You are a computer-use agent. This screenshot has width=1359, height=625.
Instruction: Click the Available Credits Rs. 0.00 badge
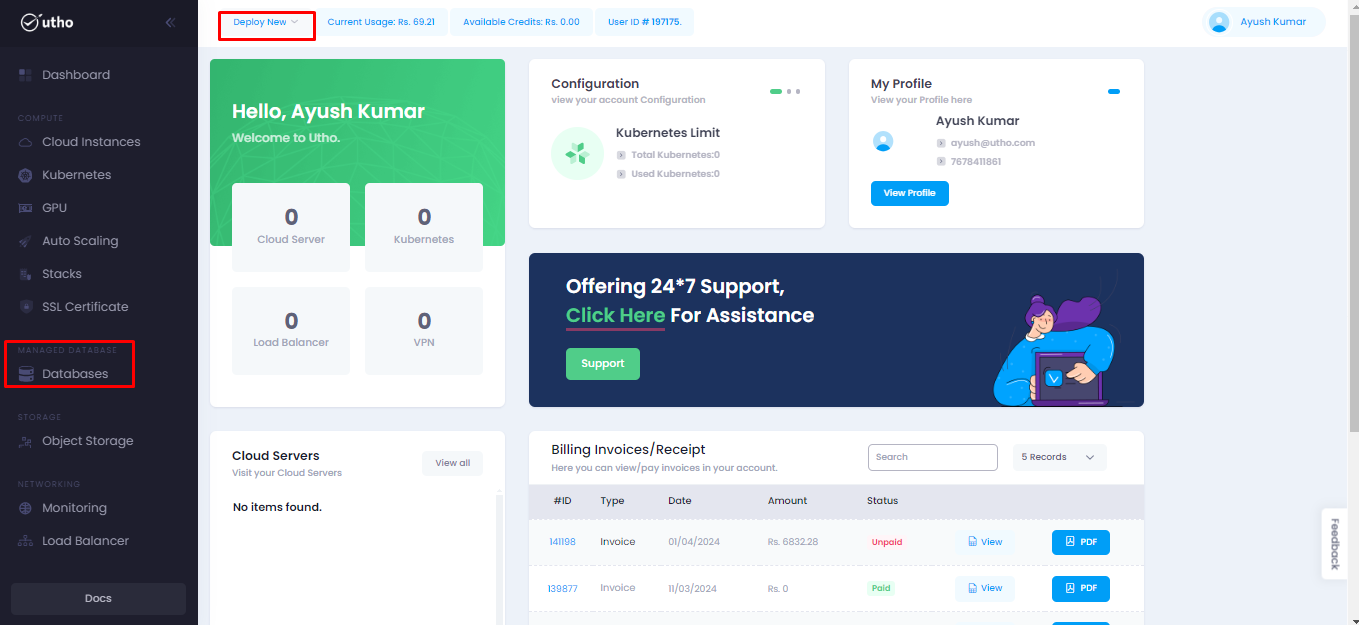point(521,22)
